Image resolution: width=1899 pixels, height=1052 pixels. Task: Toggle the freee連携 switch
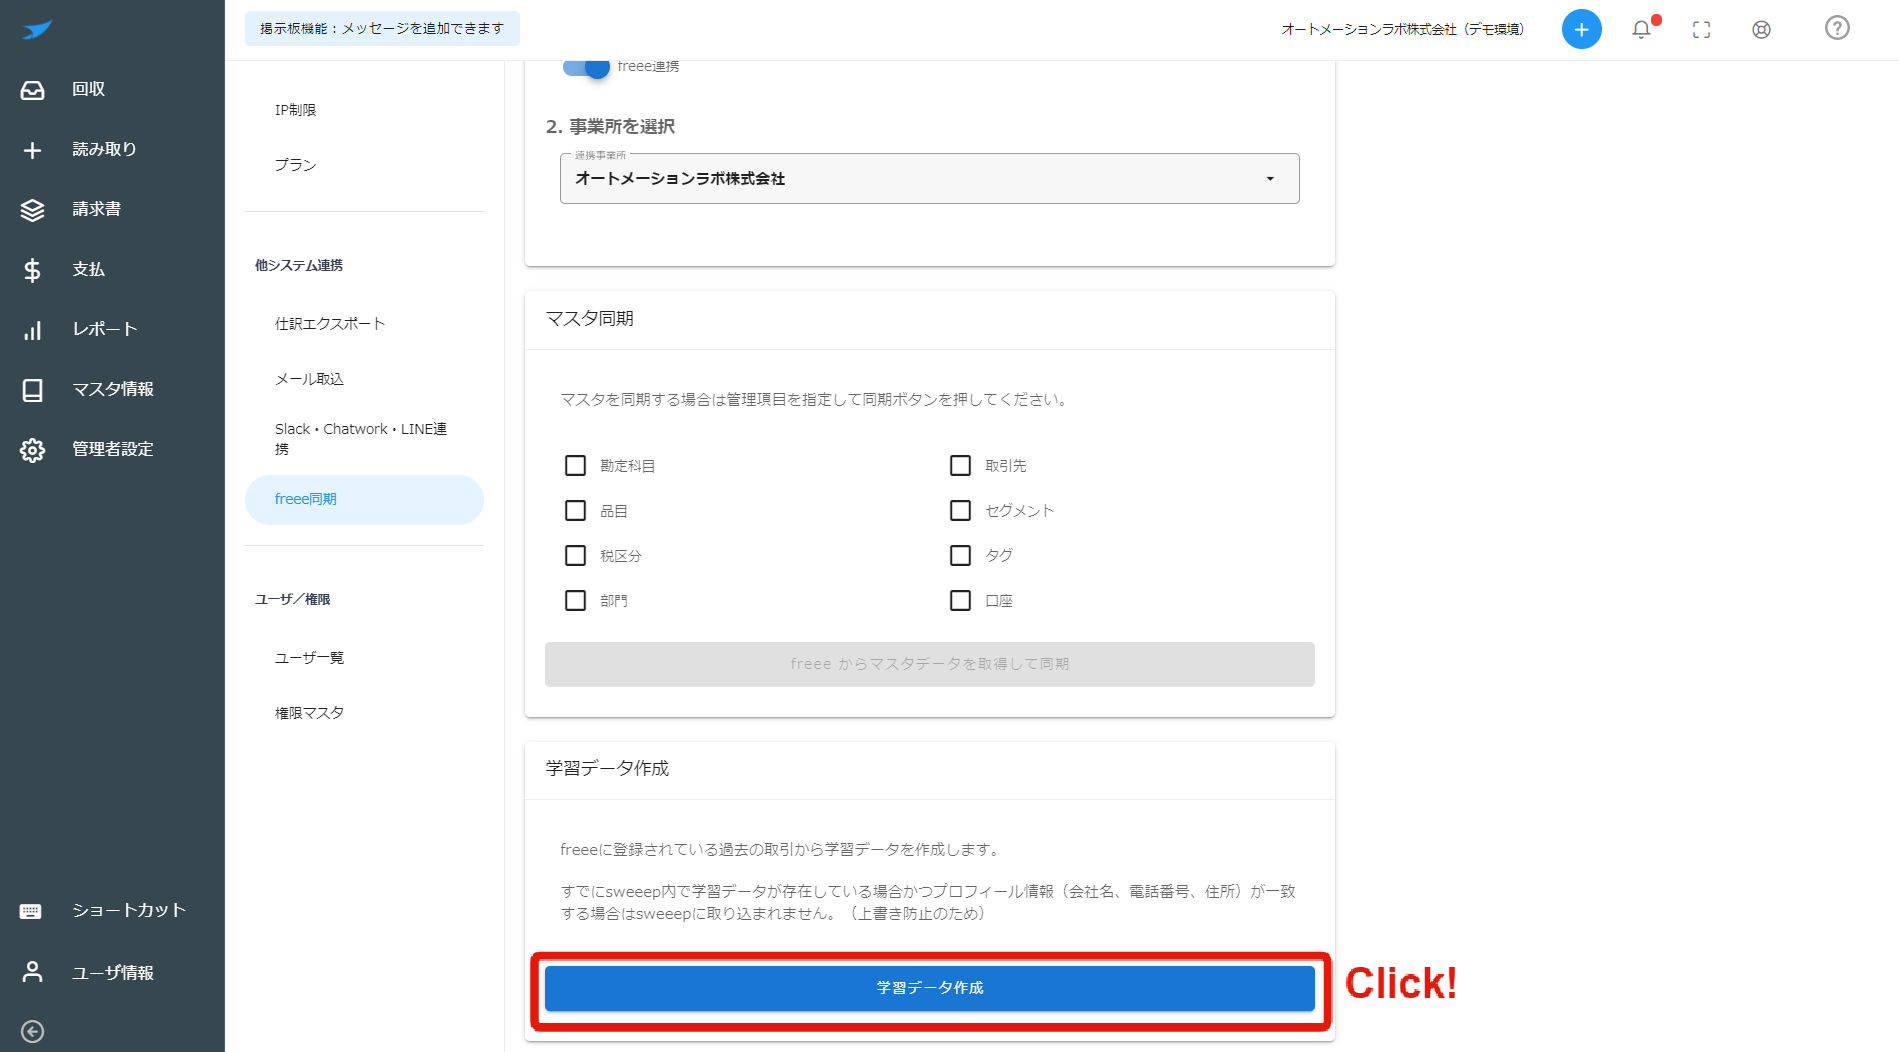(586, 67)
